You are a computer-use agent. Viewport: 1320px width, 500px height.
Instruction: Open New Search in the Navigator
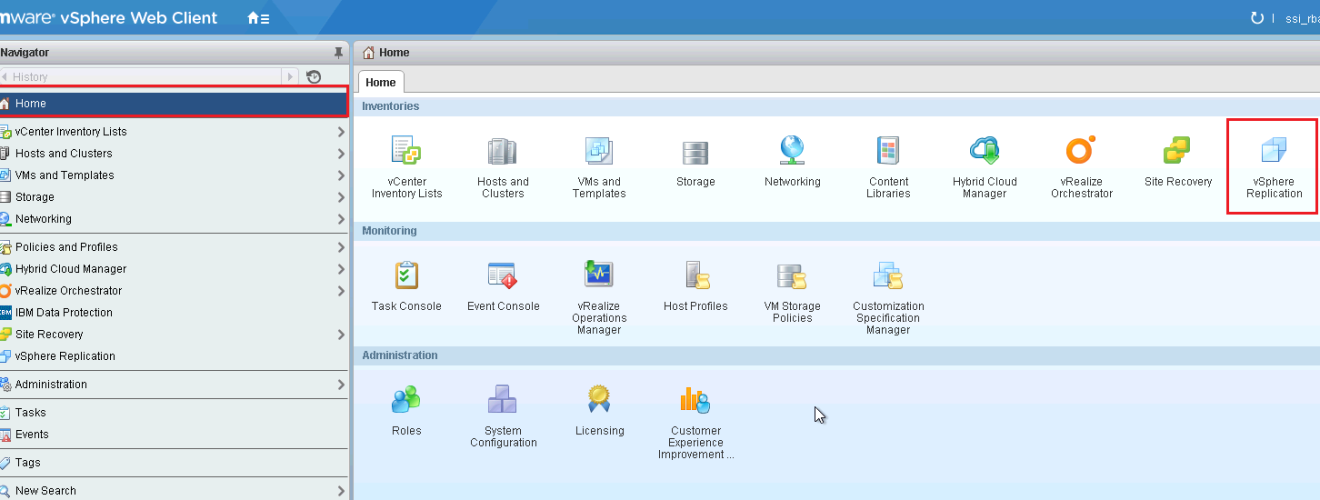174,491
